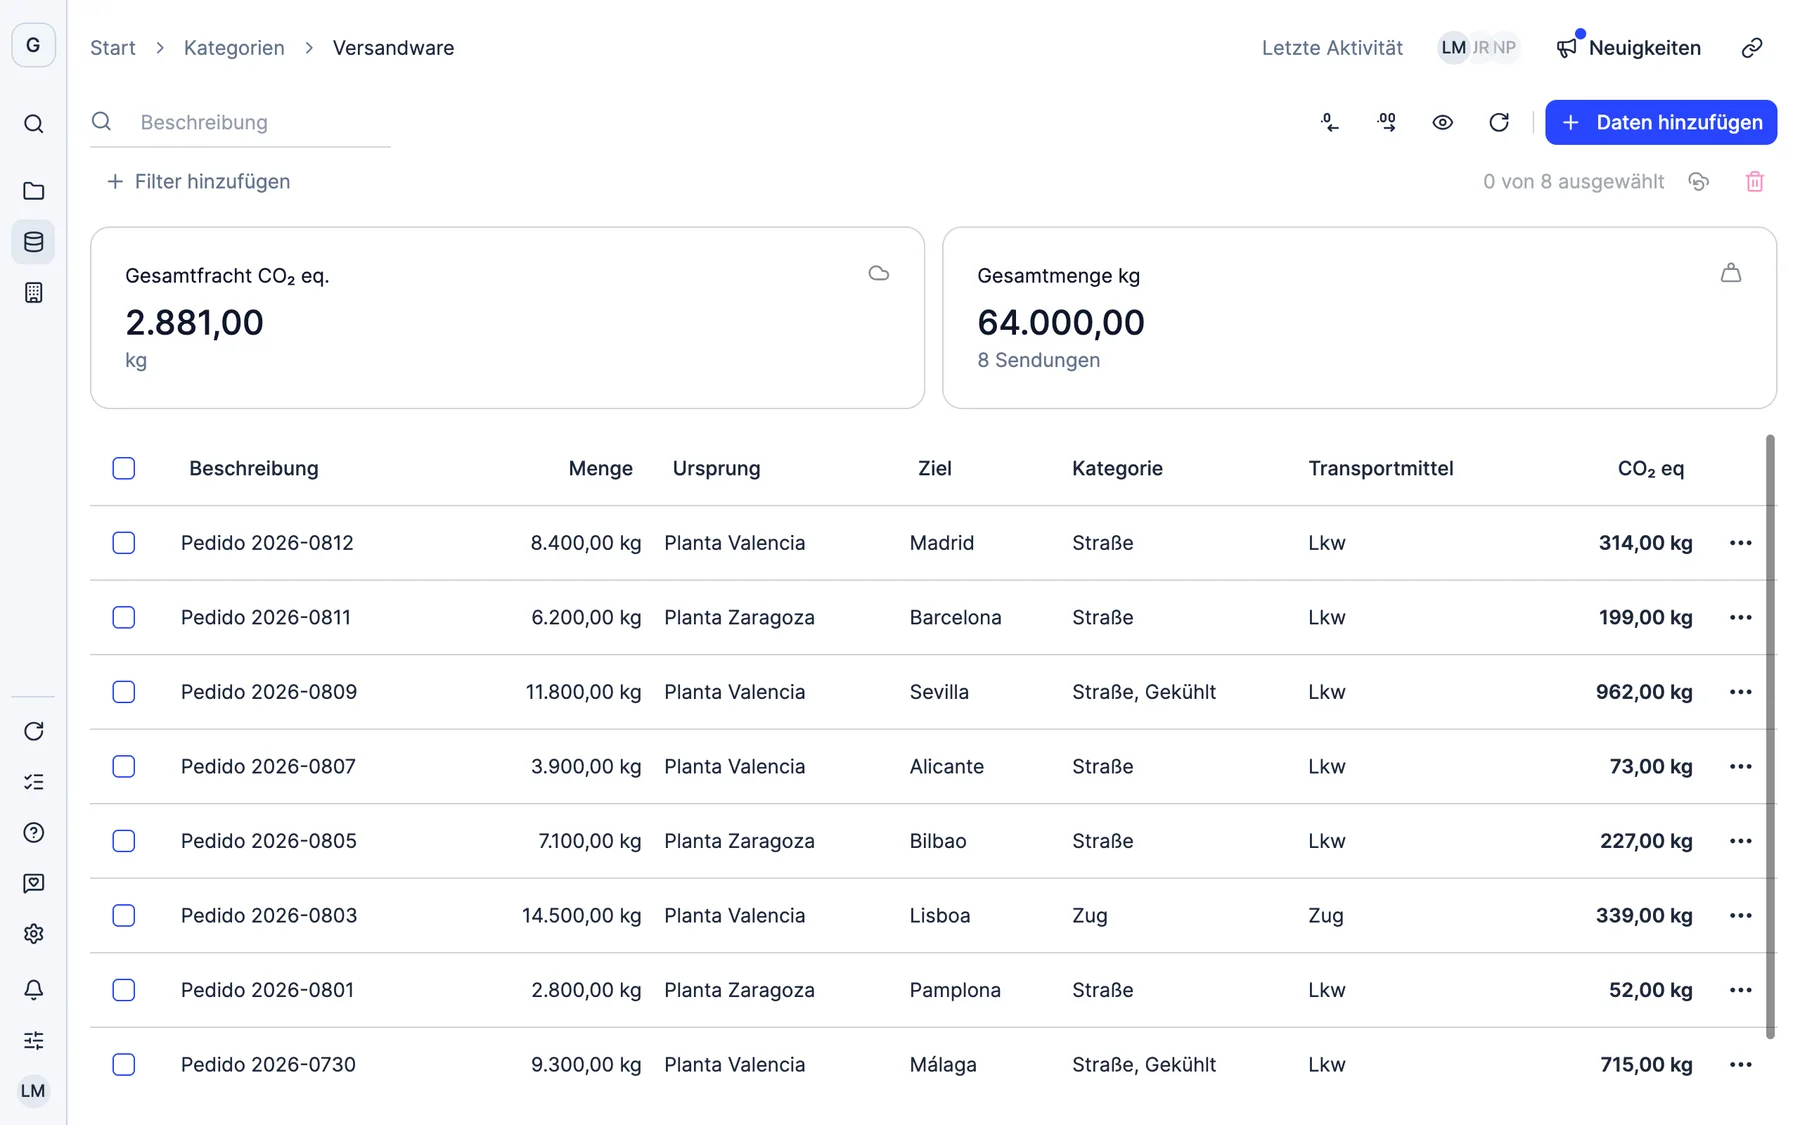Click the recalculate icon next to selection count
This screenshot has height=1125, width=1800.
(x=1698, y=181)
